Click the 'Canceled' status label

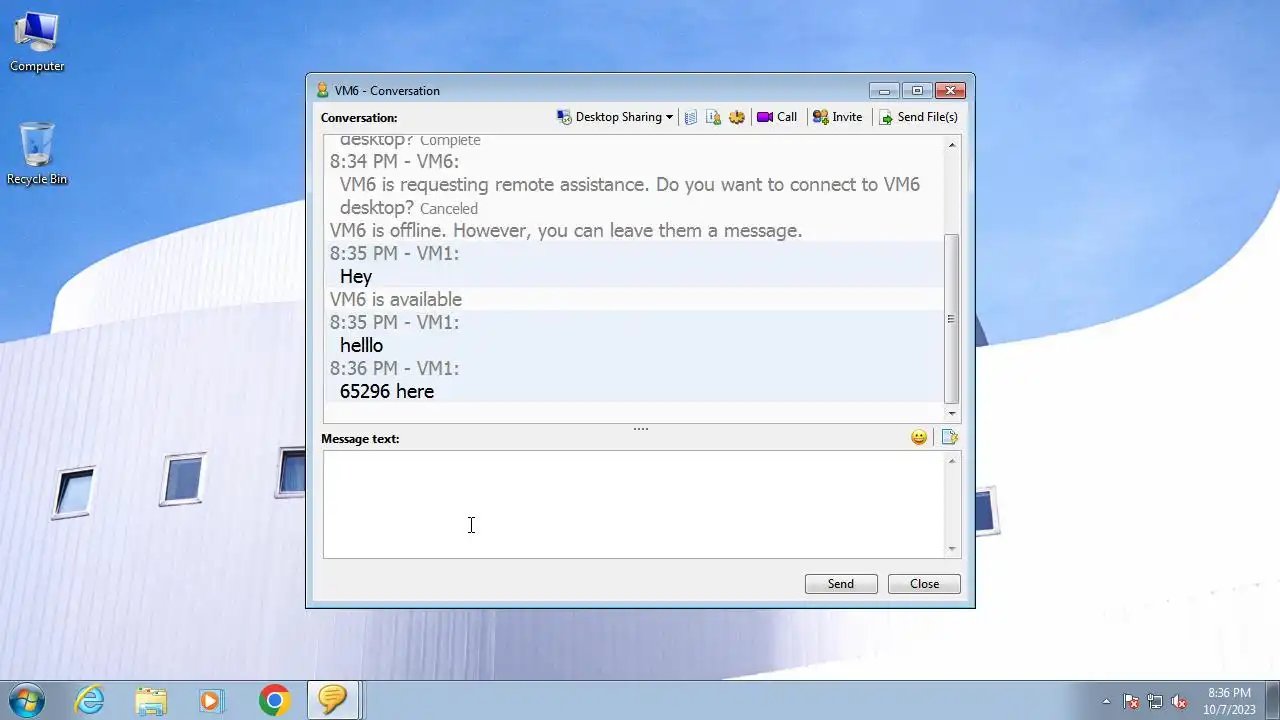point(449,209)
